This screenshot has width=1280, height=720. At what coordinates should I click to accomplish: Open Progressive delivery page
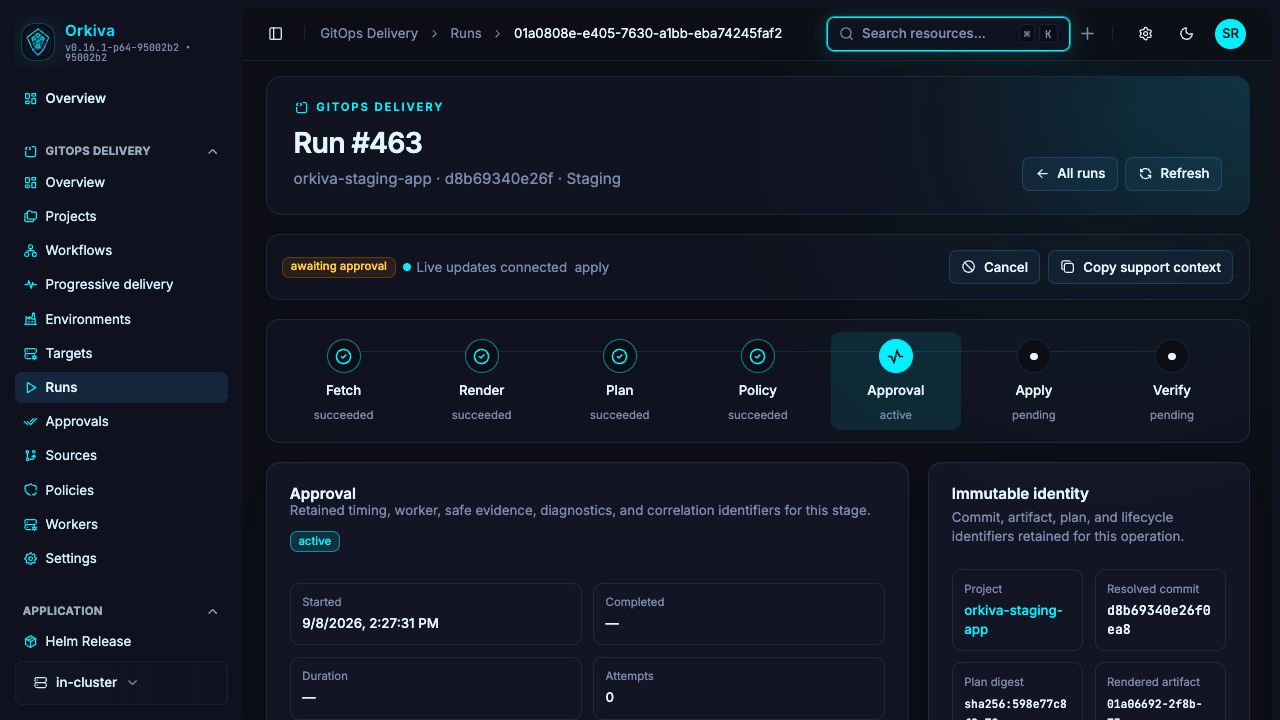121,284
